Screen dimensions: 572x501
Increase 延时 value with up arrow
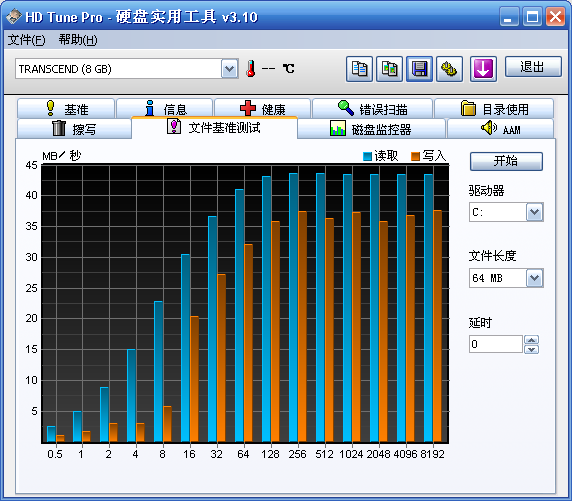coord(531,340)
